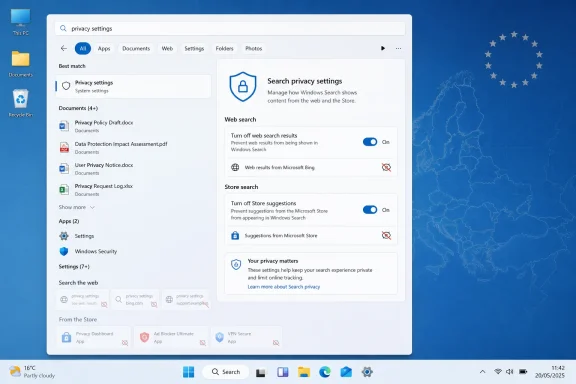Image resolution: width=576 pixels, height=384 pixels.
Task: Show hidden system tray icons
Action: (482, 372)
